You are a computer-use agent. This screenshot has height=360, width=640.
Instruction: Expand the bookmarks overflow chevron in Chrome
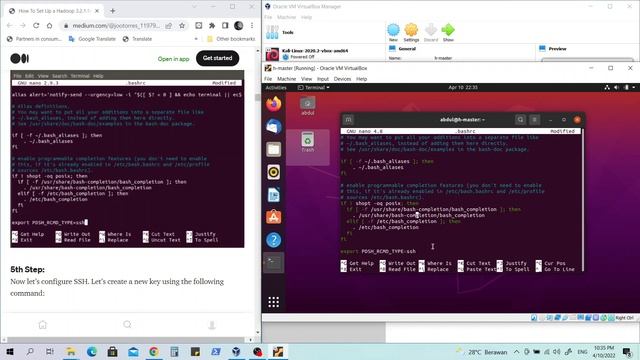(196, 39)
